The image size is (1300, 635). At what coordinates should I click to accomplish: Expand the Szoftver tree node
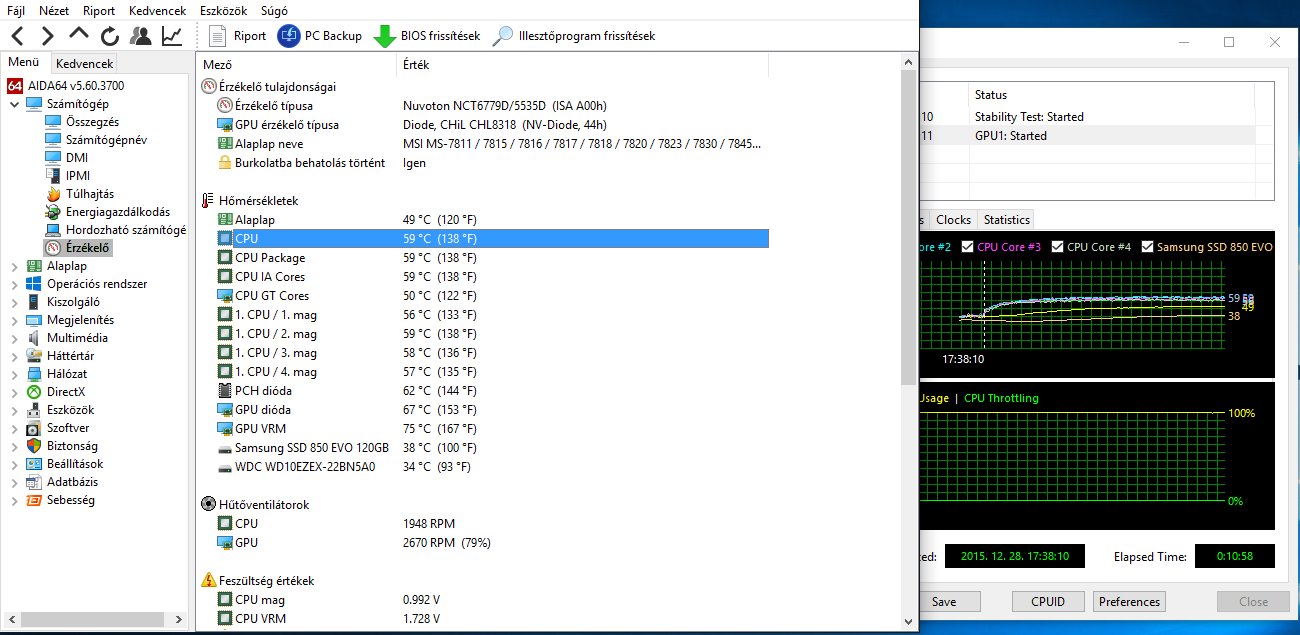(x=14, y=428)
